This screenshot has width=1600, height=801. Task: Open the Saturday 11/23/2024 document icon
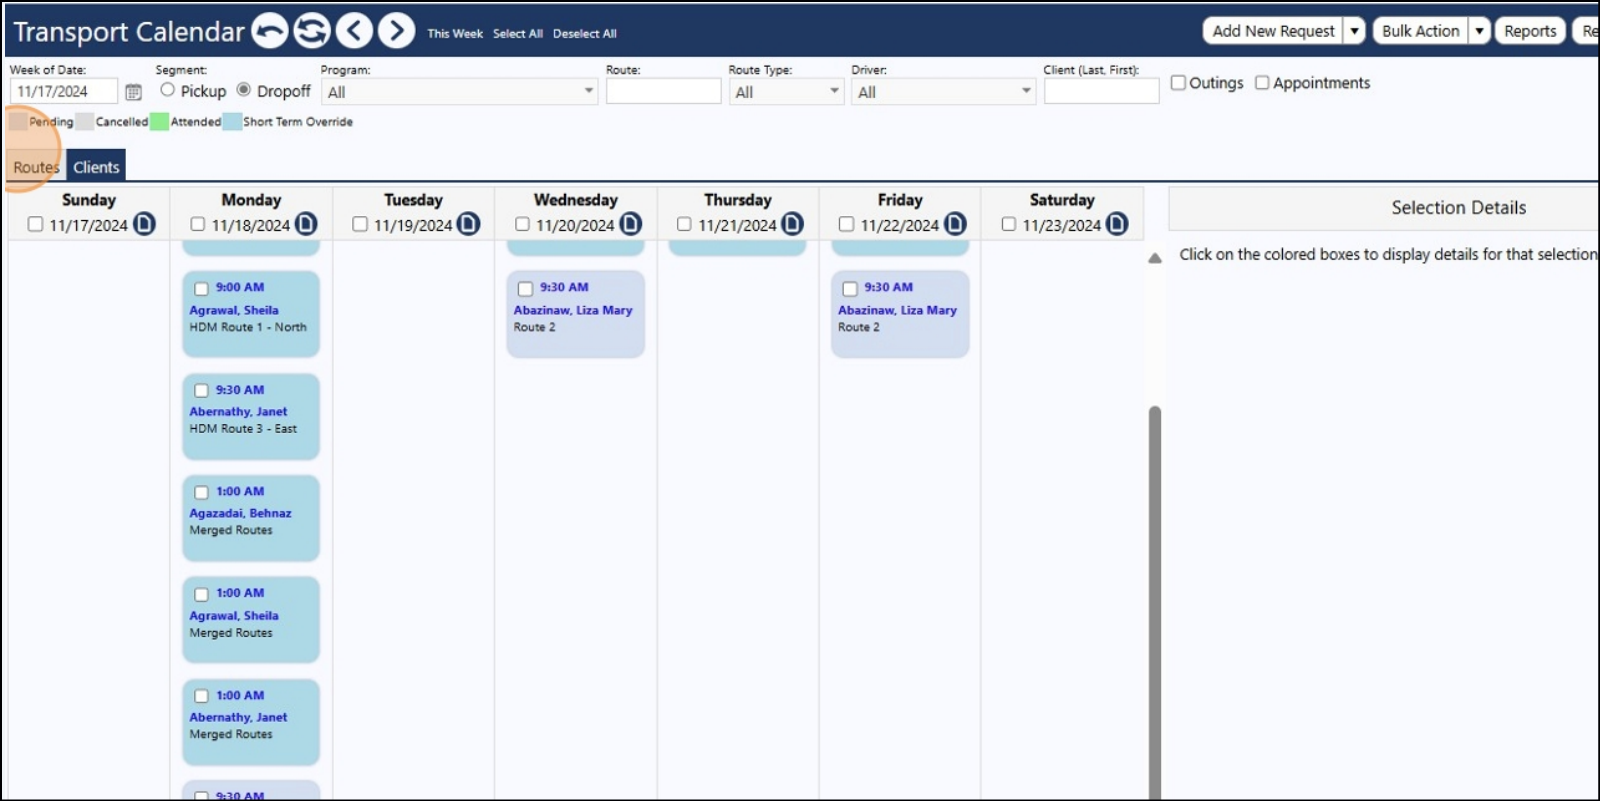pos(1117,224)
